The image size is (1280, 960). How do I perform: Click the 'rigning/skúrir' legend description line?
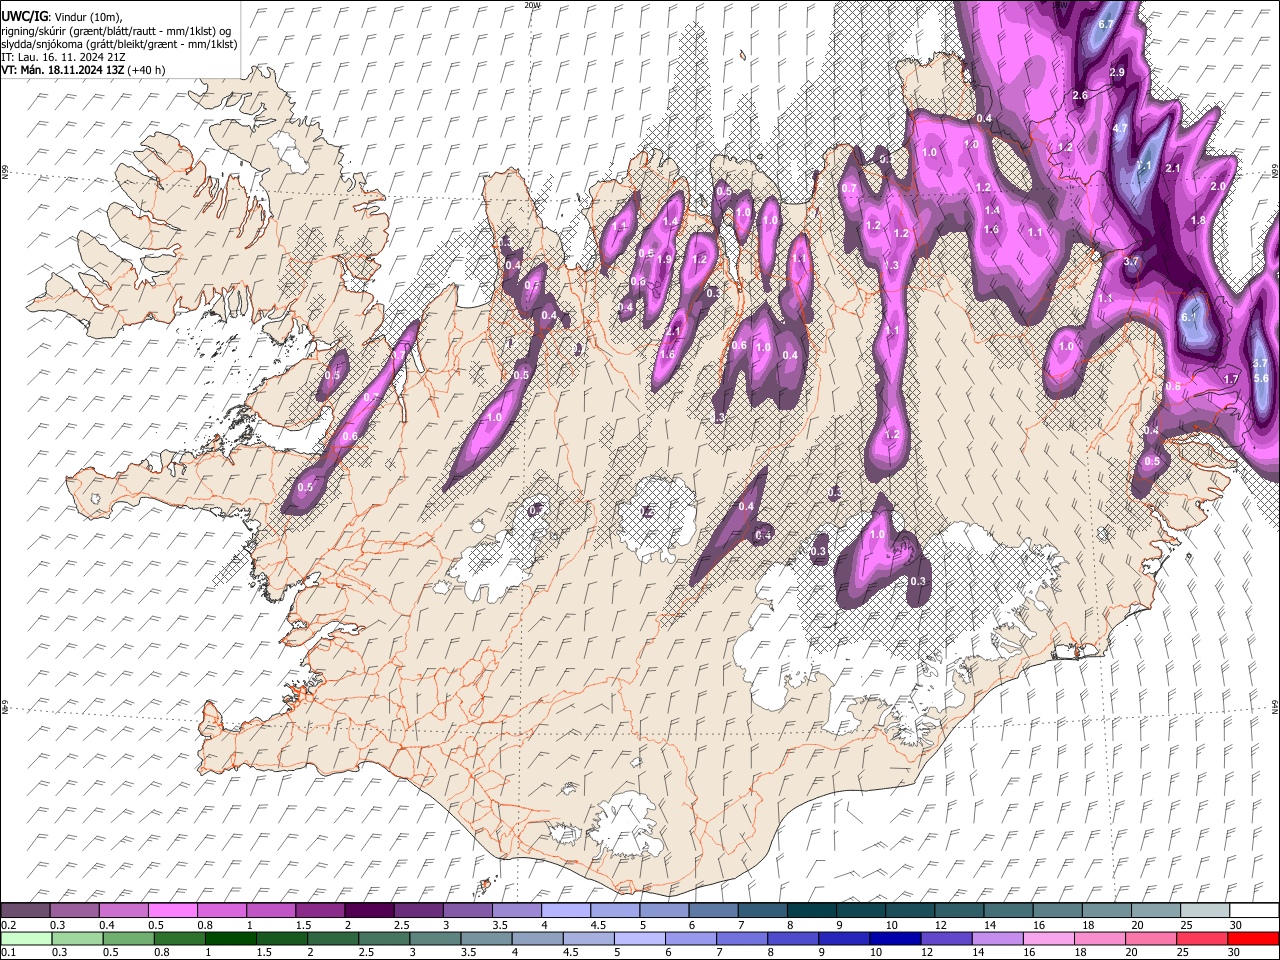tap(116, 31)
